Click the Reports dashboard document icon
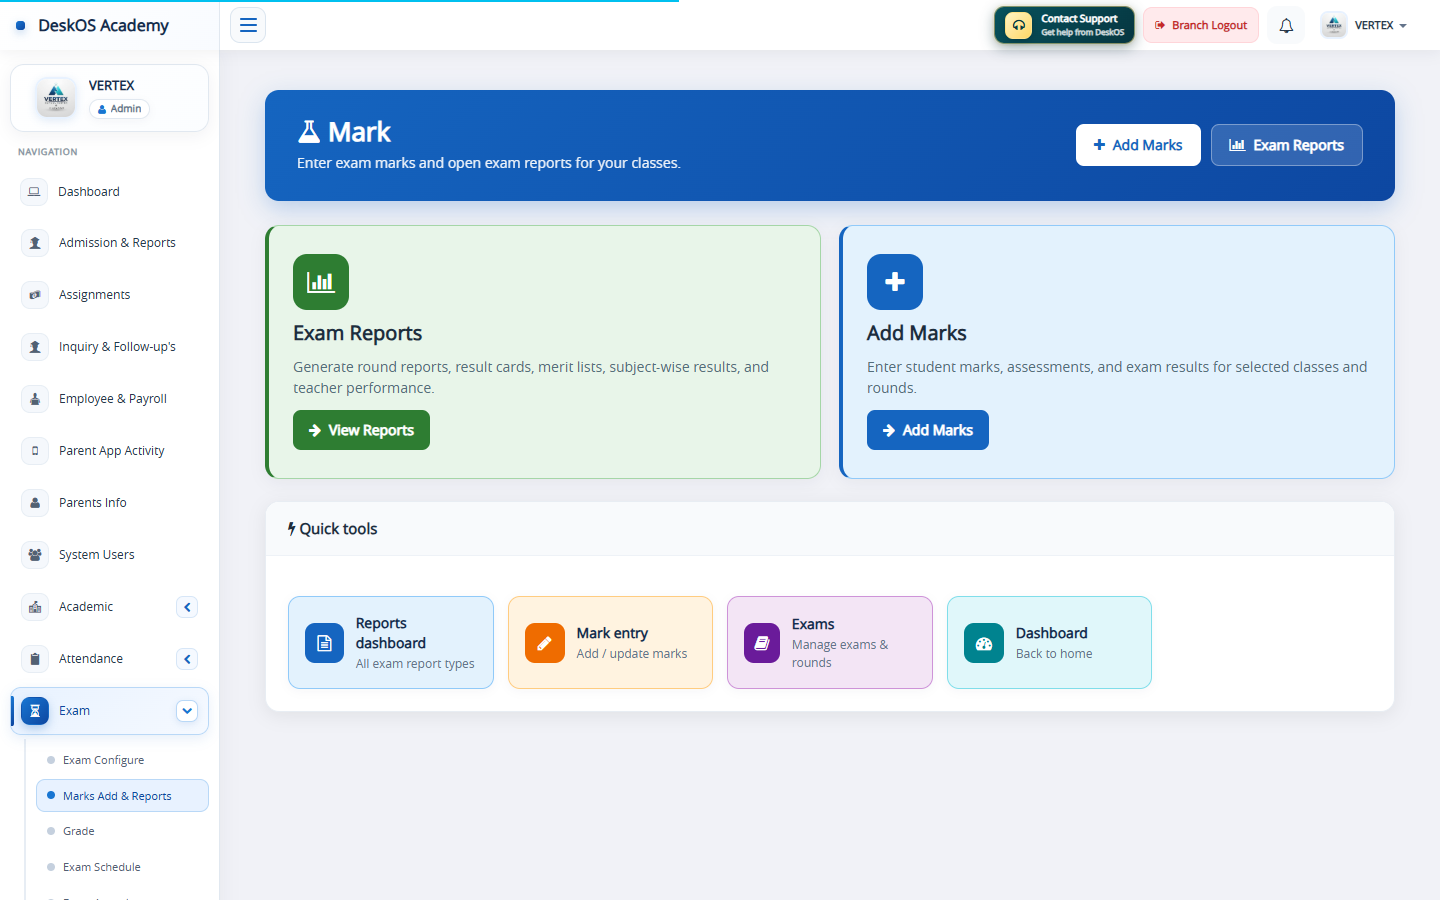 click(324, 643)
